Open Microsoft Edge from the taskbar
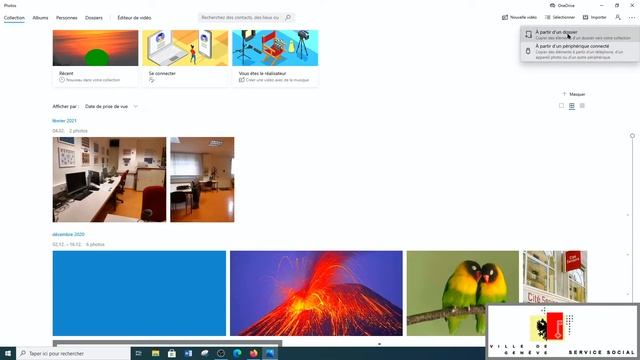The width and height of the screenshot is (640, 360). click(237, 353)
